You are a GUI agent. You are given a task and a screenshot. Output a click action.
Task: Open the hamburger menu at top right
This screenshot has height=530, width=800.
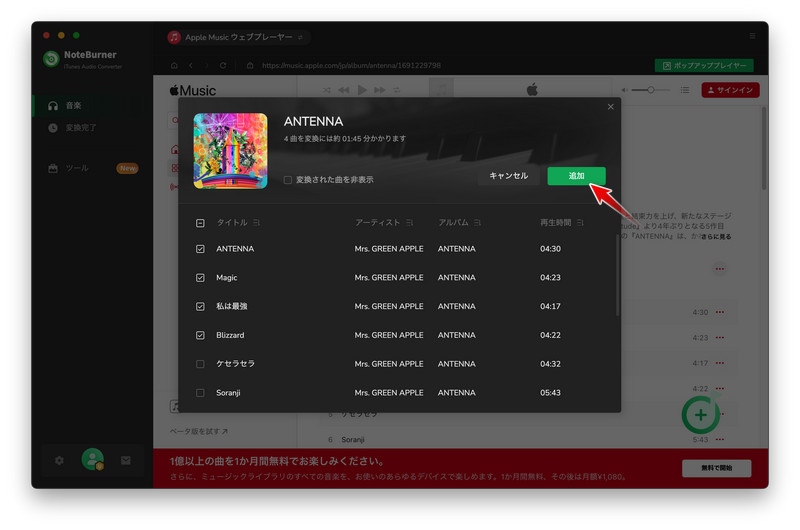[x=752, y=36]
